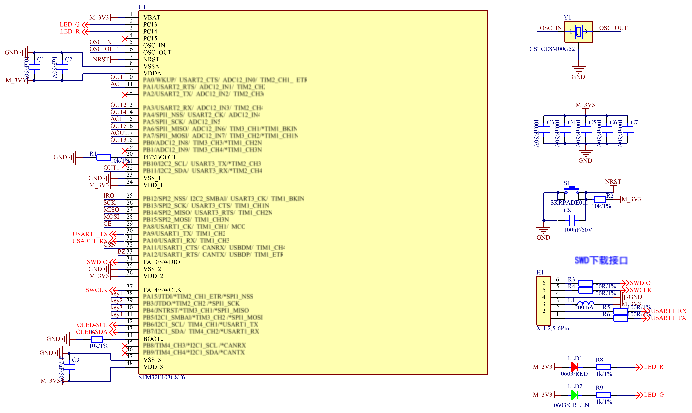Click the no-connect cross on PB1 pin
Image resolution: width=692 pixels, height=413 pixels.
tap(125, 150)
